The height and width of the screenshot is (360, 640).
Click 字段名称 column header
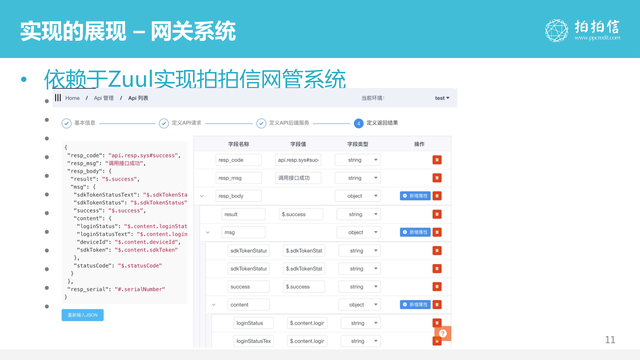238,144
